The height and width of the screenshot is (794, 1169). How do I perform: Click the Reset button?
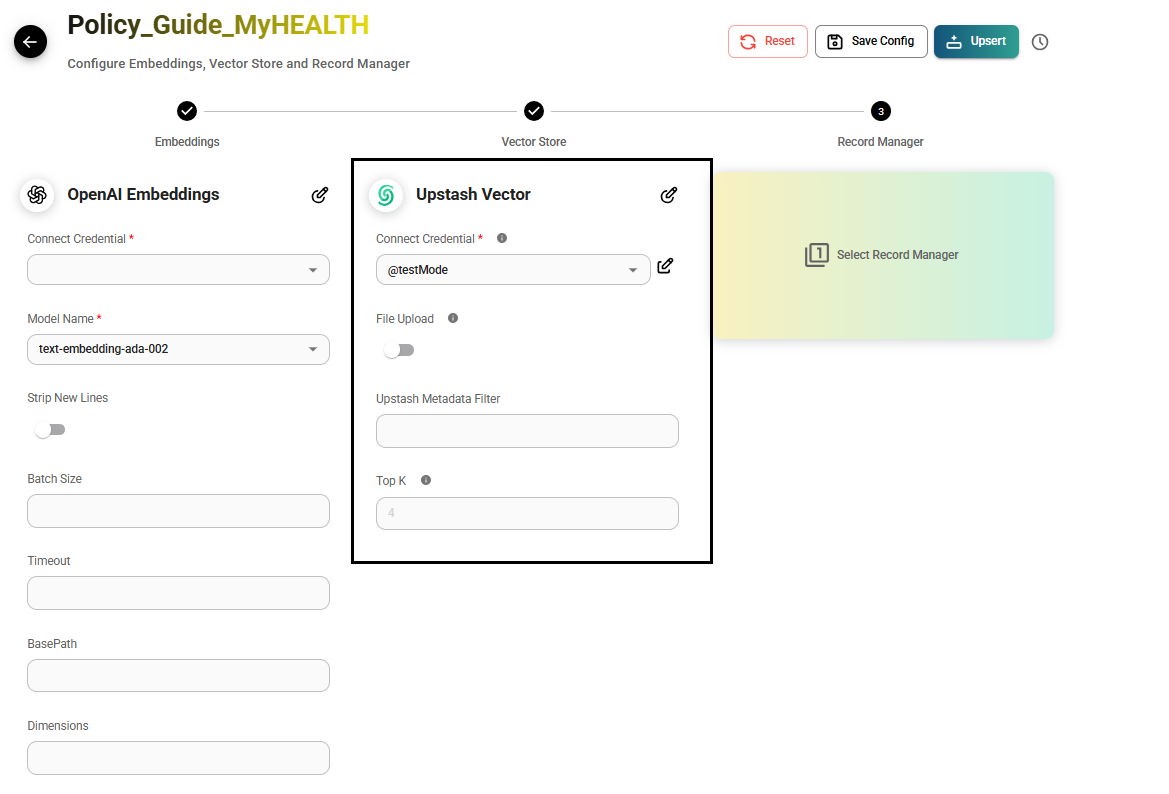click(767, 42)
